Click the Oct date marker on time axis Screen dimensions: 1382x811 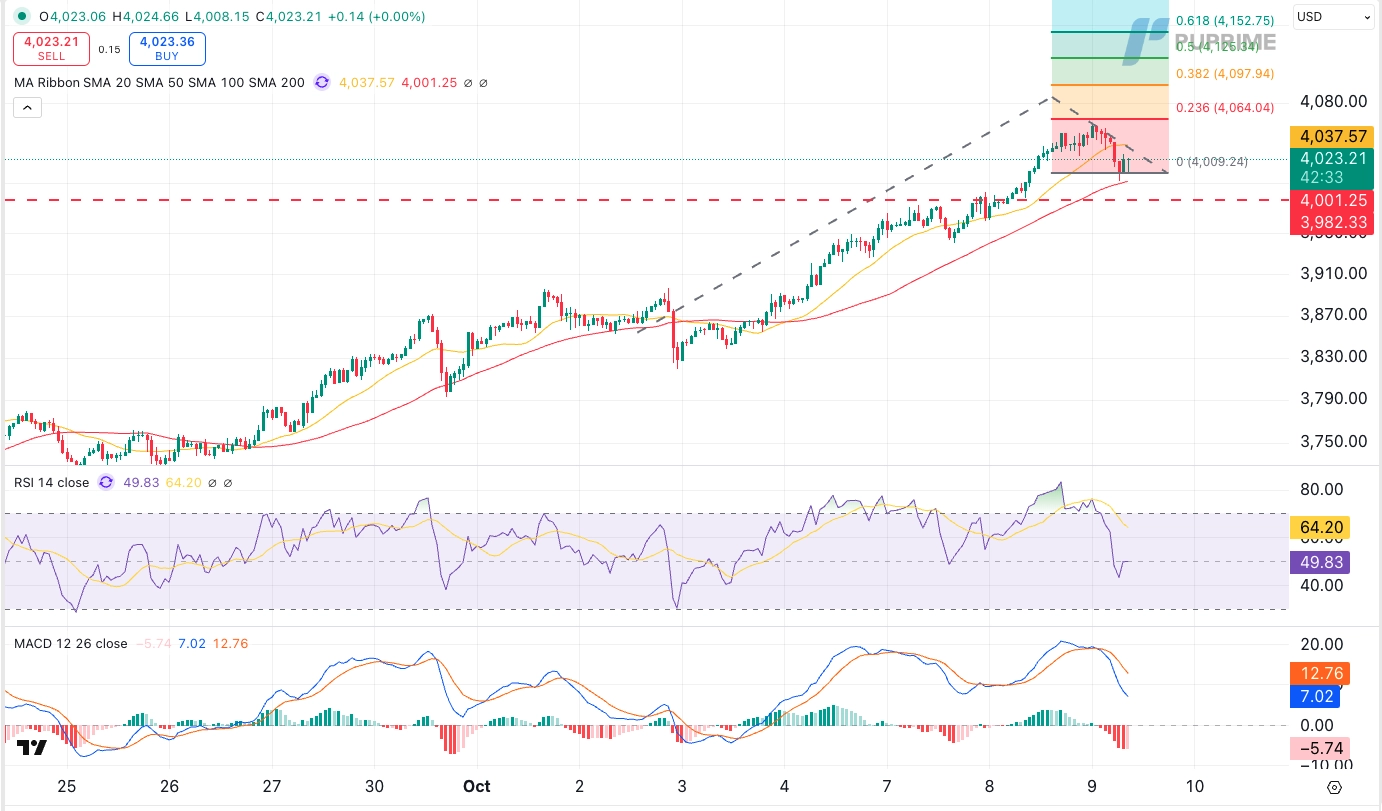coord(476,786)
